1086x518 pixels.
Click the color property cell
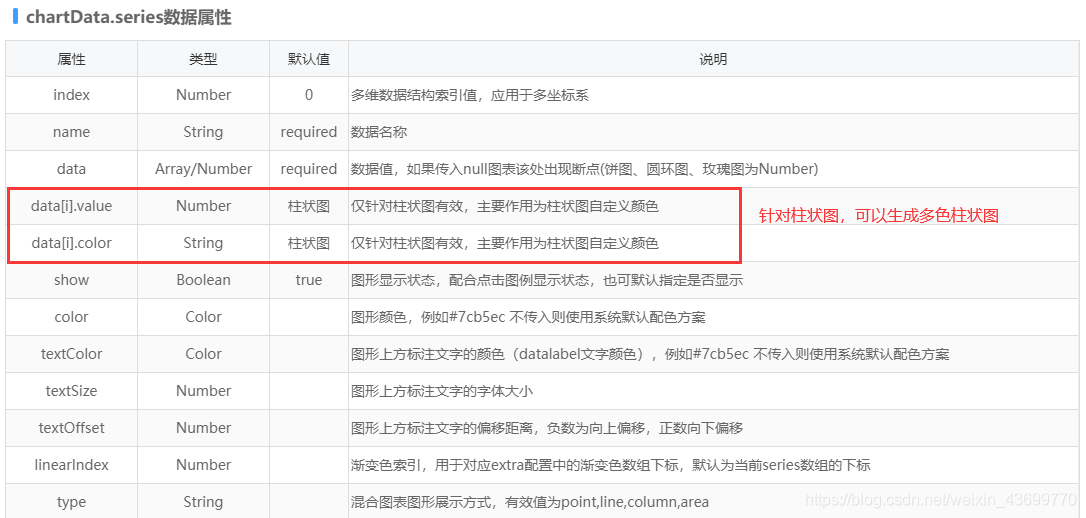(x=71, y=317)
